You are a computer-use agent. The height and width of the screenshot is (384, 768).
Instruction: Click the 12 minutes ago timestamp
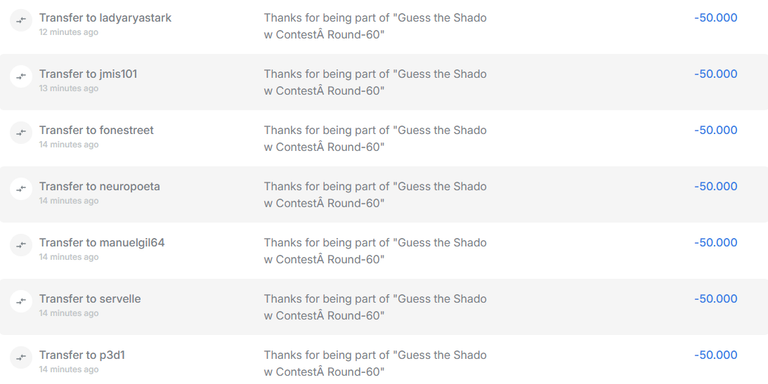(69, 32)
